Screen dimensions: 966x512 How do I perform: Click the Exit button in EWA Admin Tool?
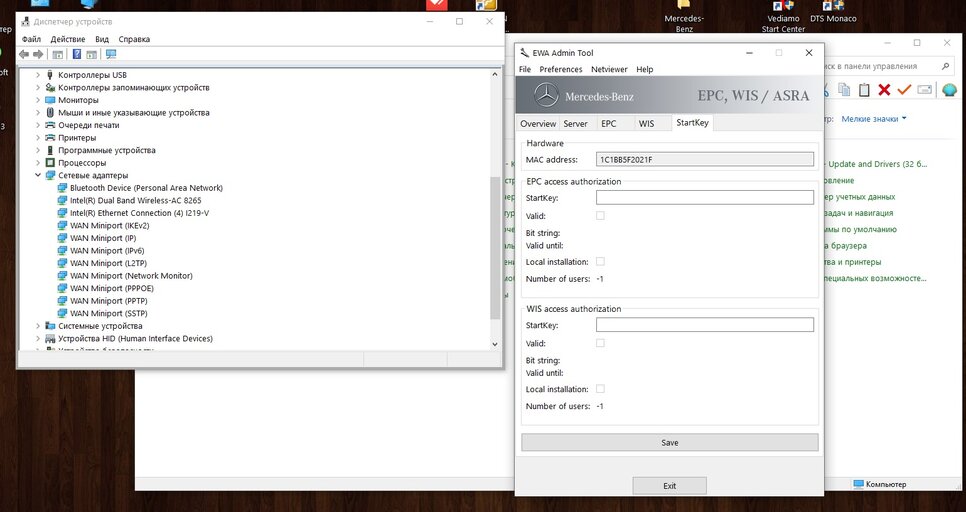click(x=670, y=486)
